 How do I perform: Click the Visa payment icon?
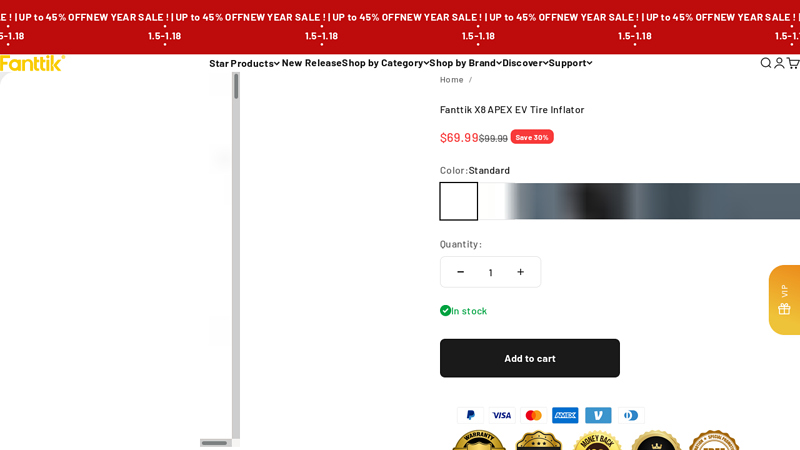click(502, 415)
